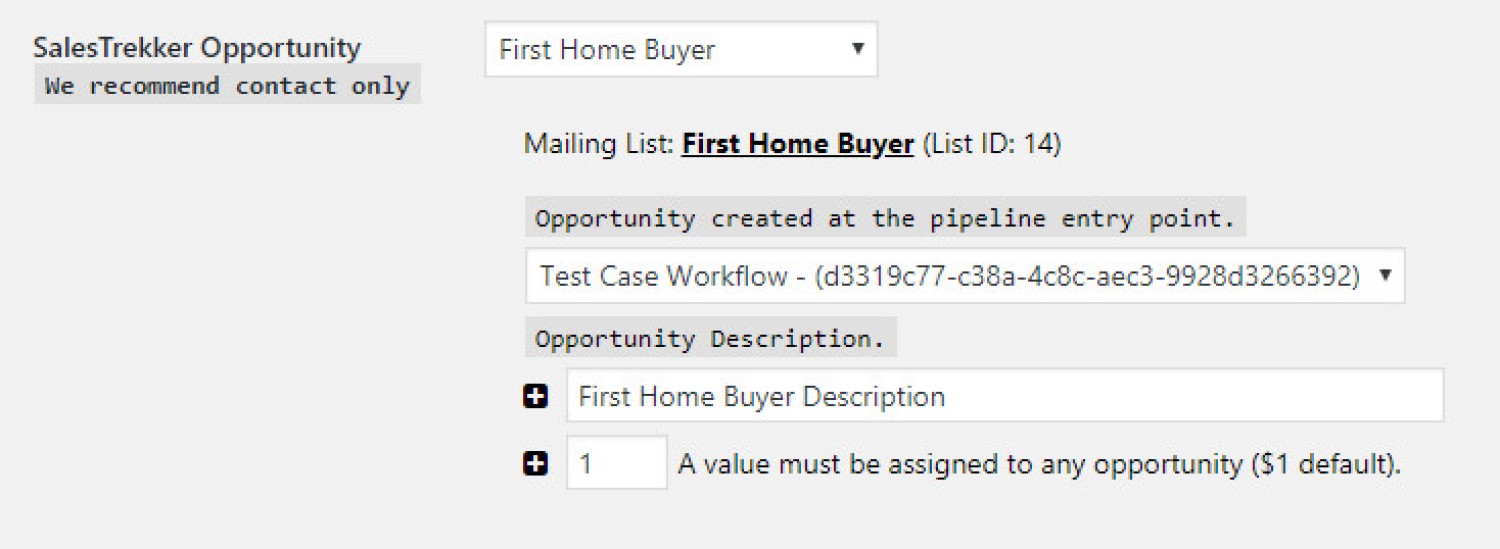Screen dimensions: 1500x549
Task: Click the word 'Description' inside the description input
Action: [x=874, y=396]
